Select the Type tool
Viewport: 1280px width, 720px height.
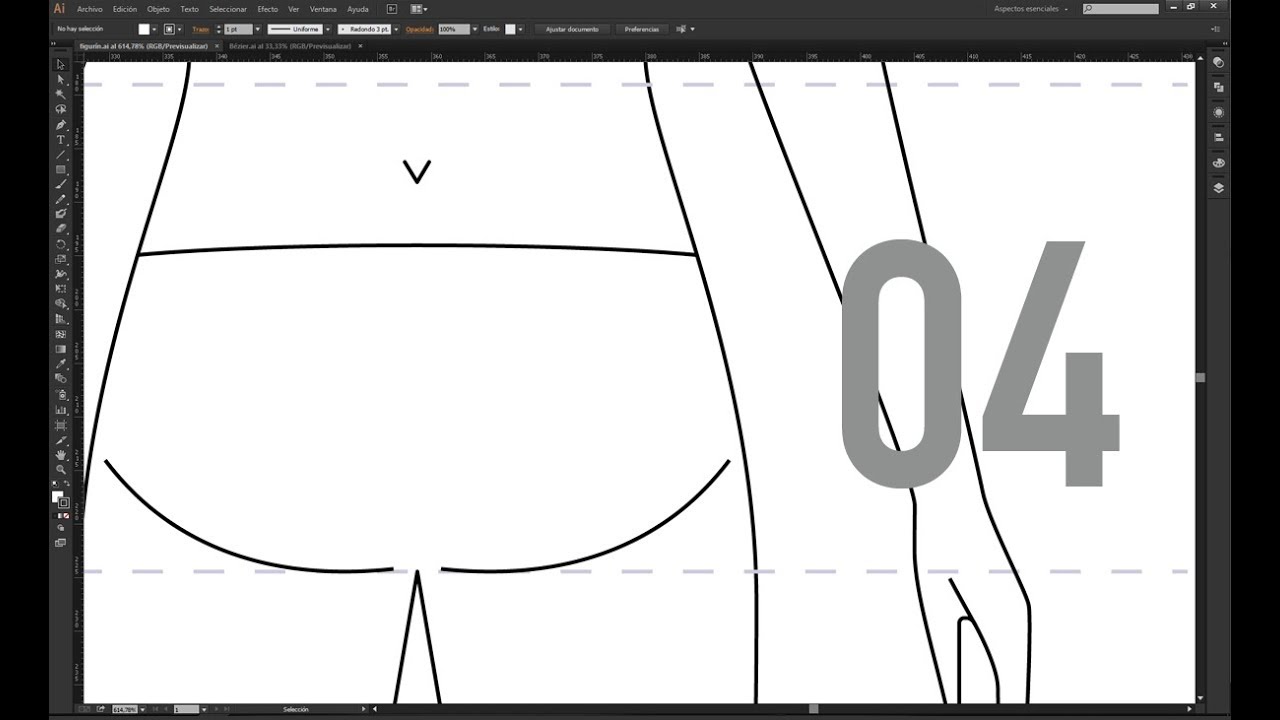pyautogui.click(x=61, y=140)
